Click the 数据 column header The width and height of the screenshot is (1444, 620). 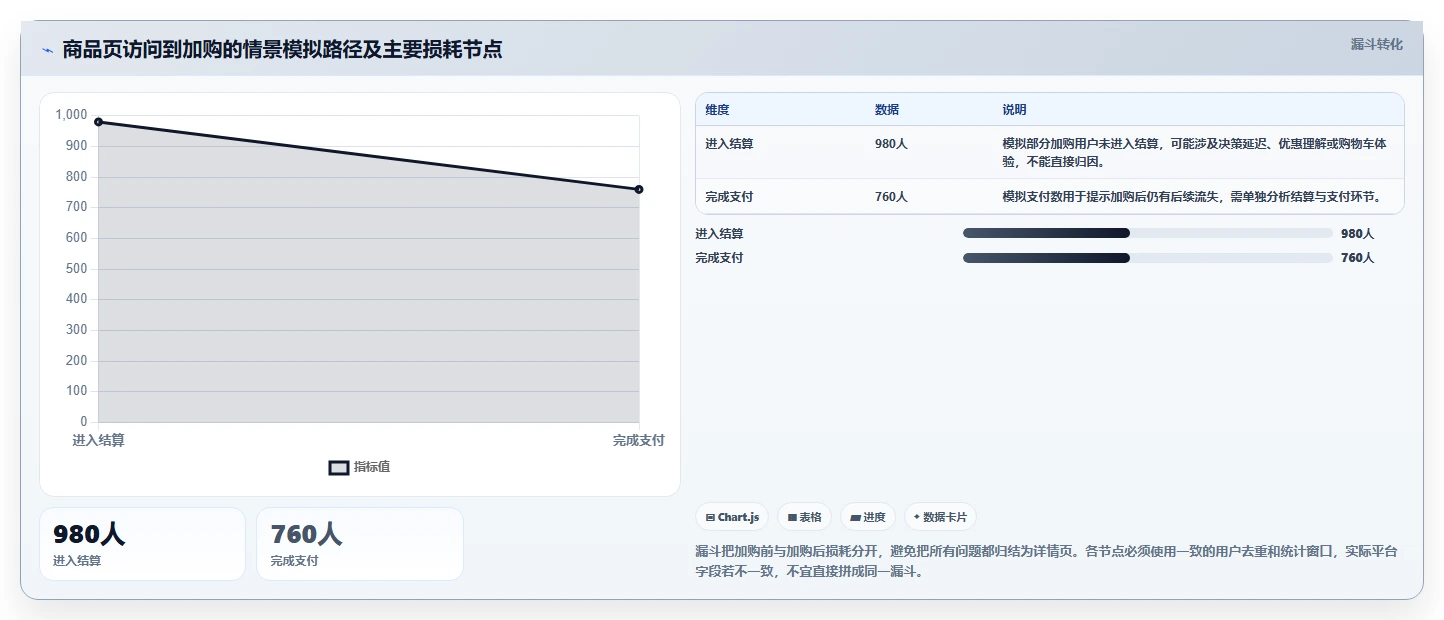click(x=887, y=110)
